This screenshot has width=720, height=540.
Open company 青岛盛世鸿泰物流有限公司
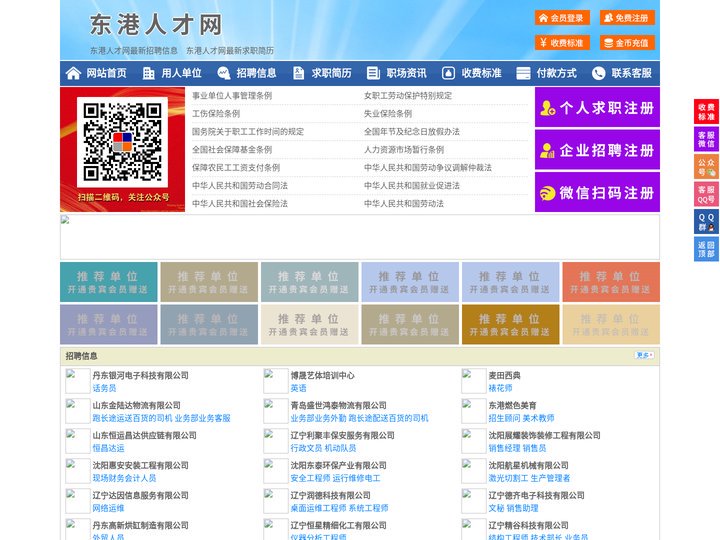tap(338, 405)
